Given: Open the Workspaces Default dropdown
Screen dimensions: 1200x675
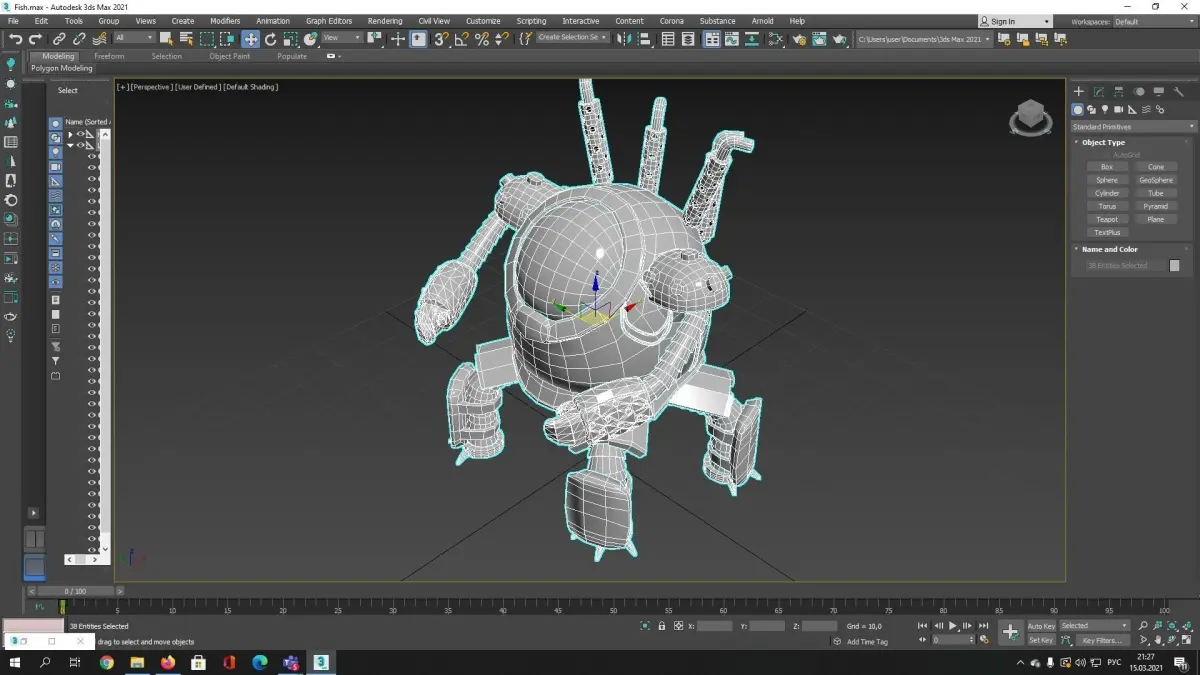Looking at the screenshot, I should (x=1154, y=21).
